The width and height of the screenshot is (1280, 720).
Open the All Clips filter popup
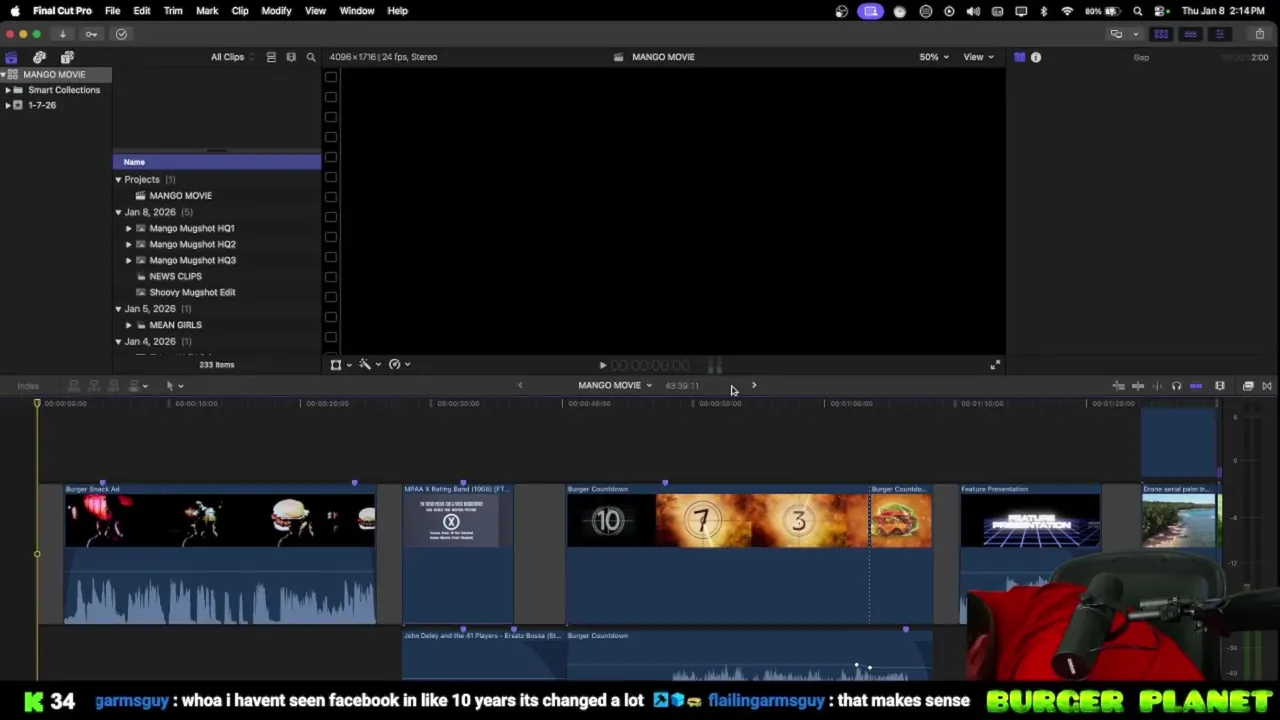pos(232,57)
